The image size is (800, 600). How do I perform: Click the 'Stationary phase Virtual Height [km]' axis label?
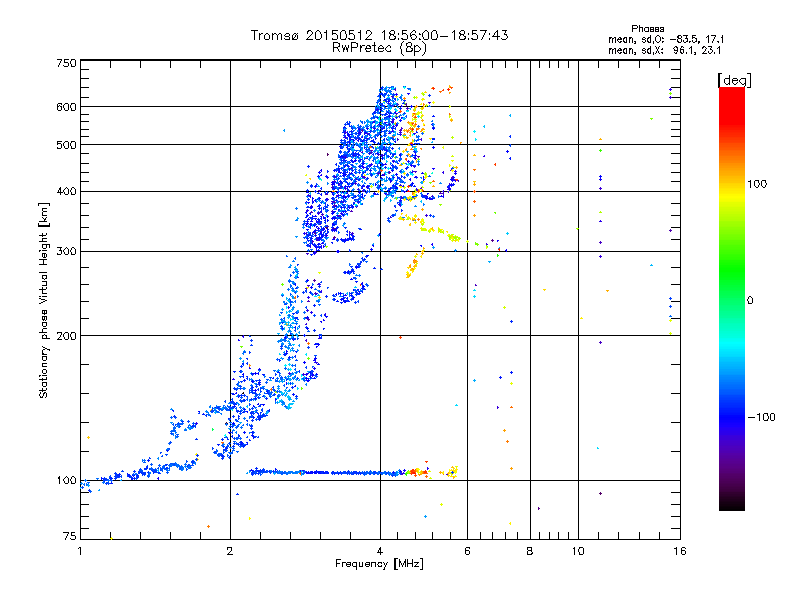pyautogui.click(x=44, y=301)
